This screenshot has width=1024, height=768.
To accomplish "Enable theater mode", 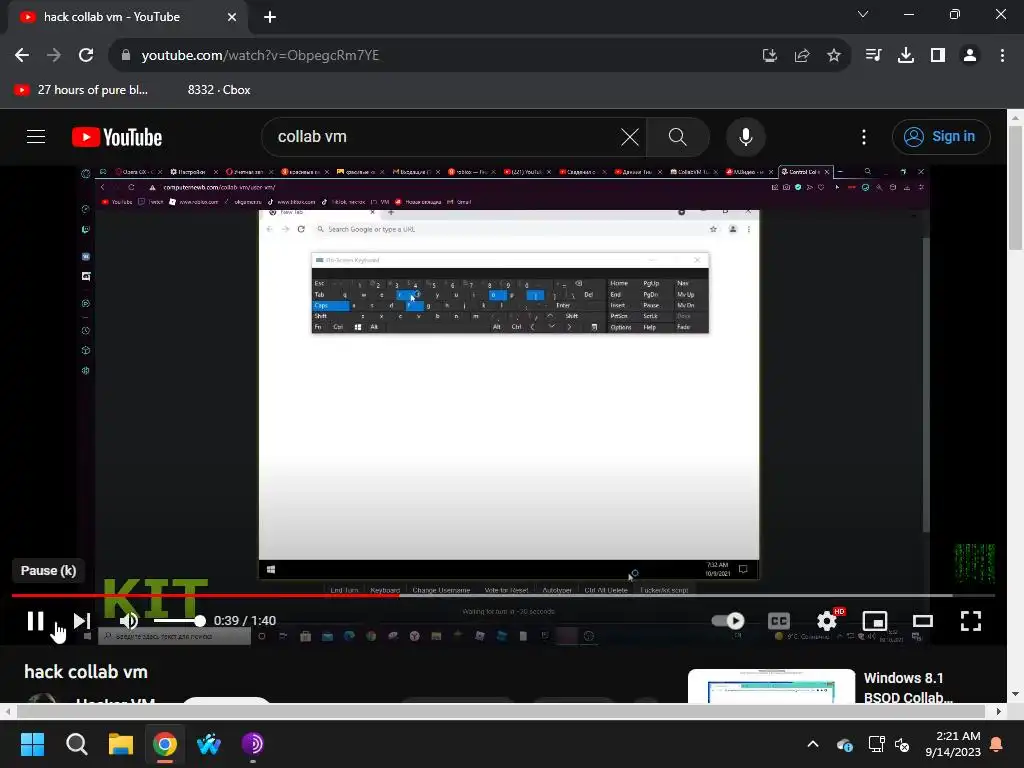I will coord(923,621).
